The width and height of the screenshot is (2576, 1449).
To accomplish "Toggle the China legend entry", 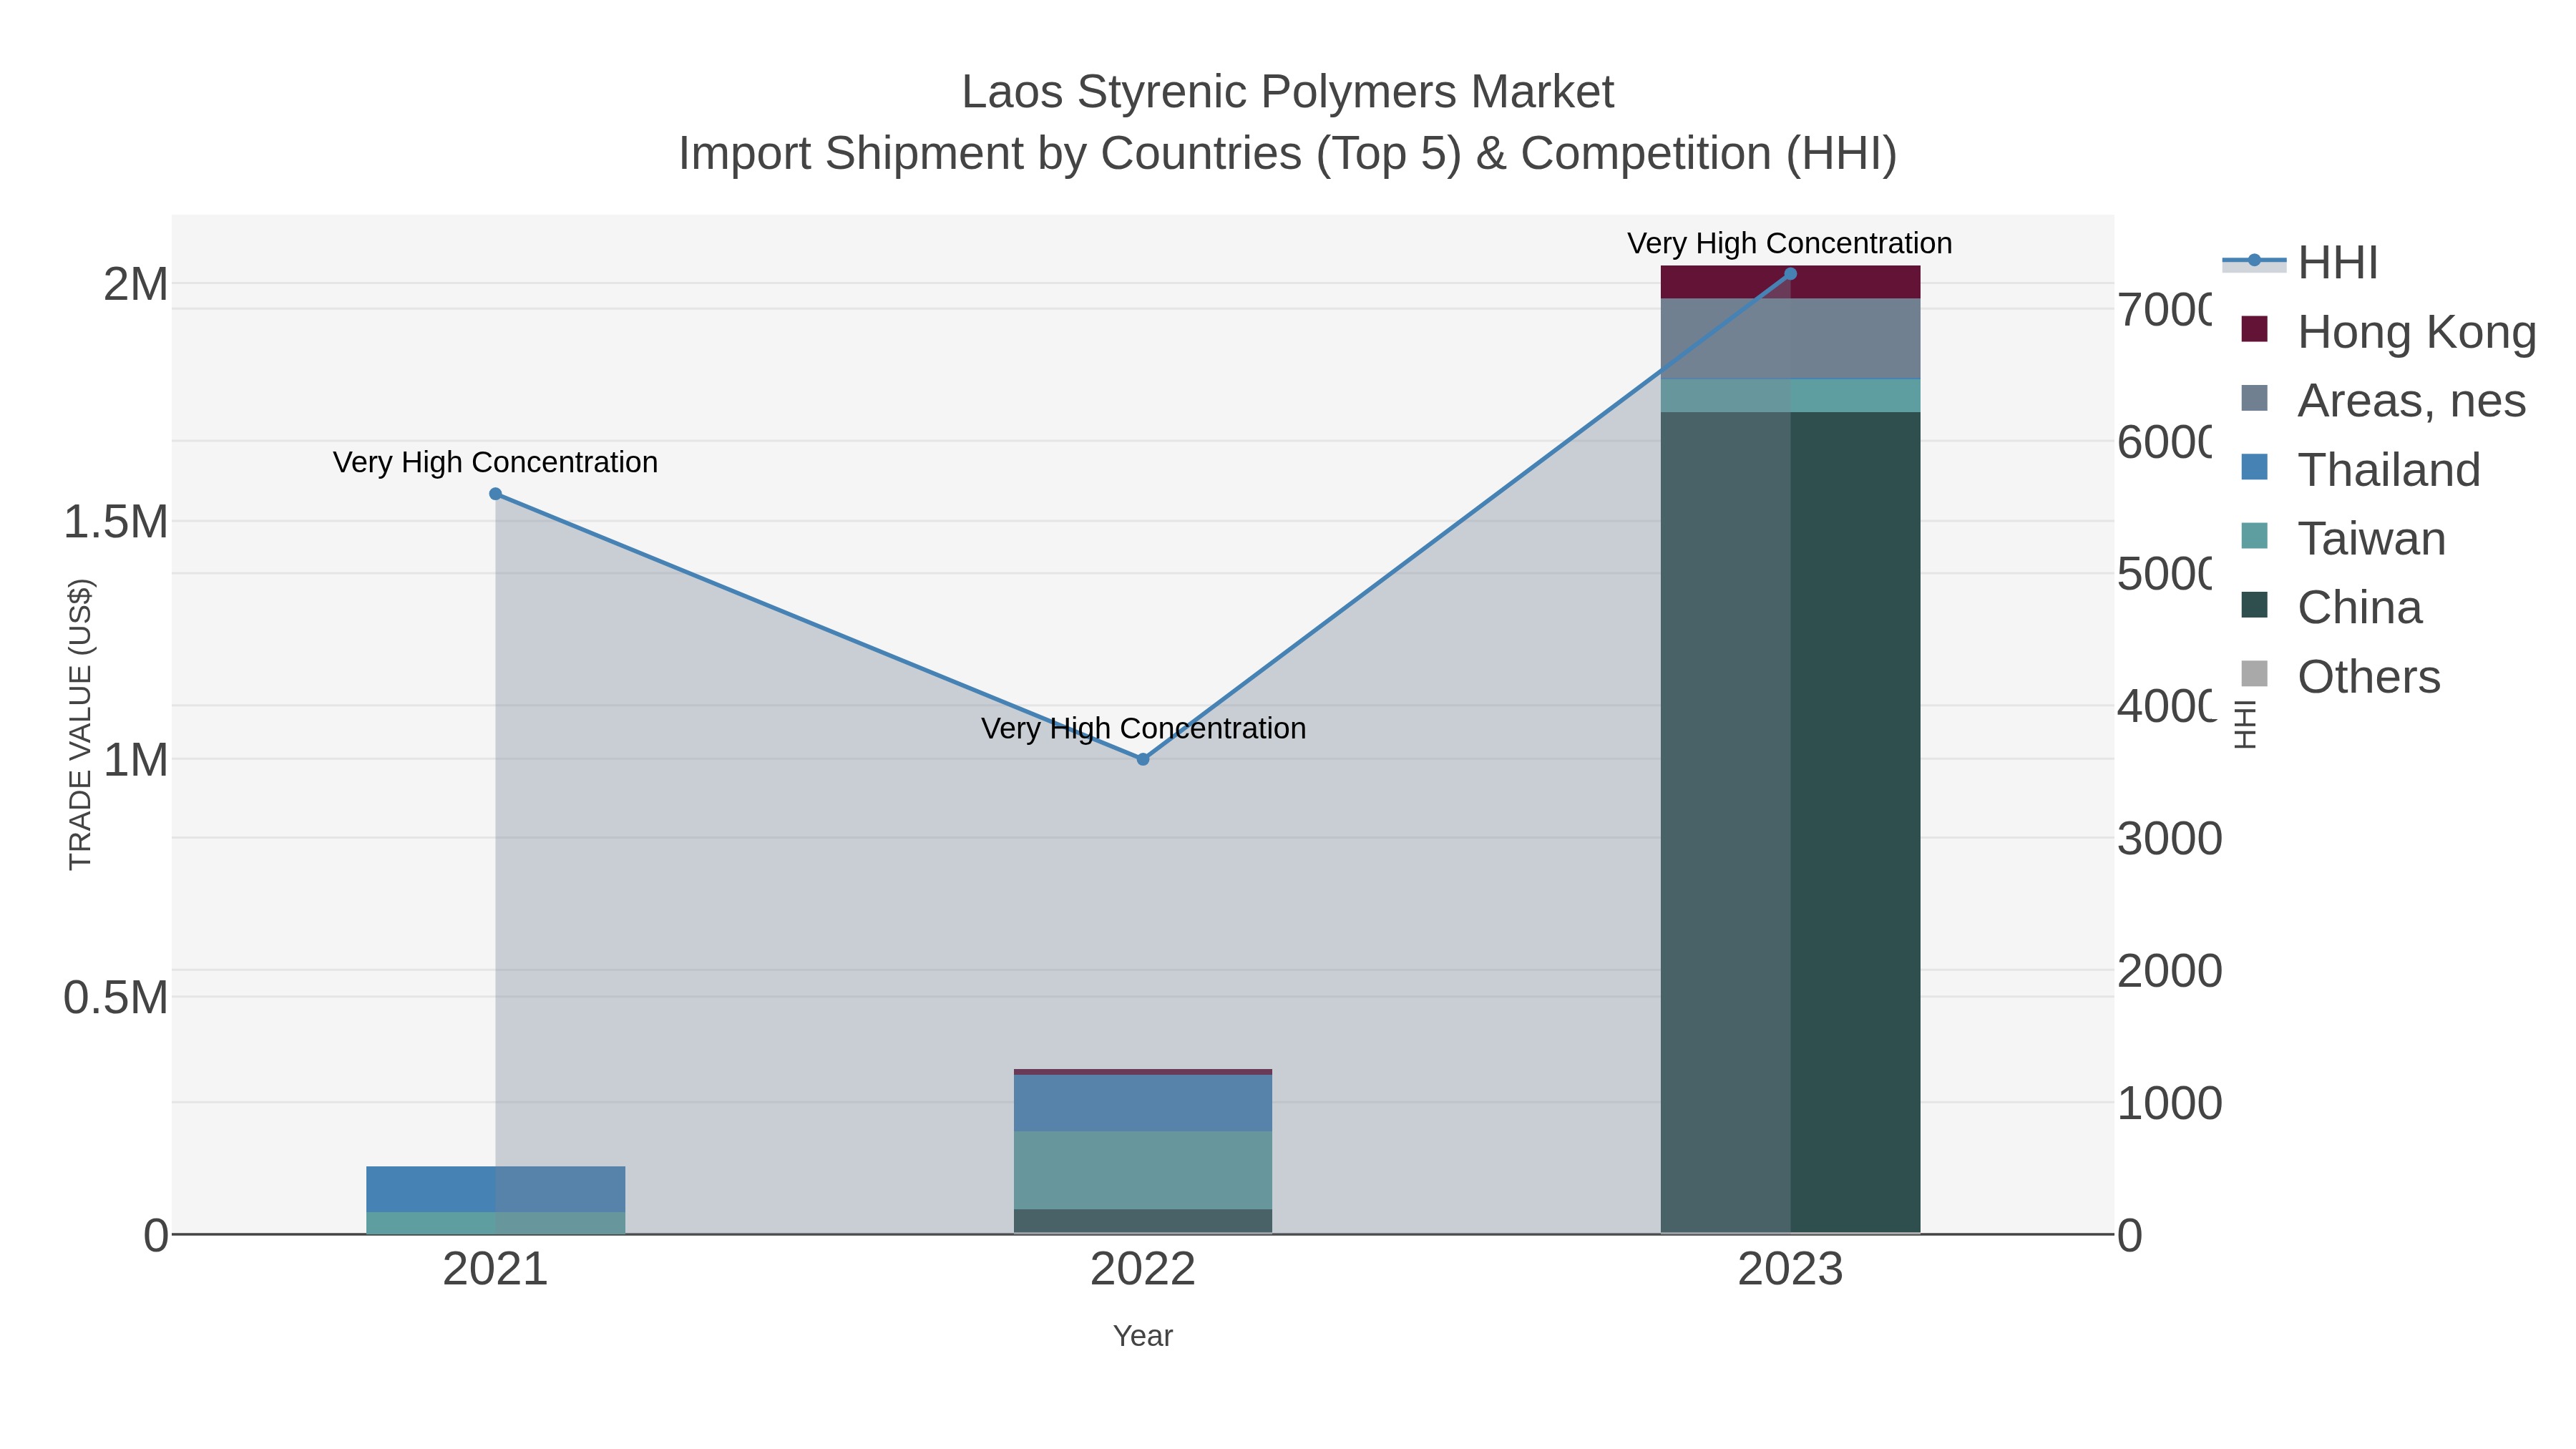I will pyautogui.click(x=2331, y=607).
